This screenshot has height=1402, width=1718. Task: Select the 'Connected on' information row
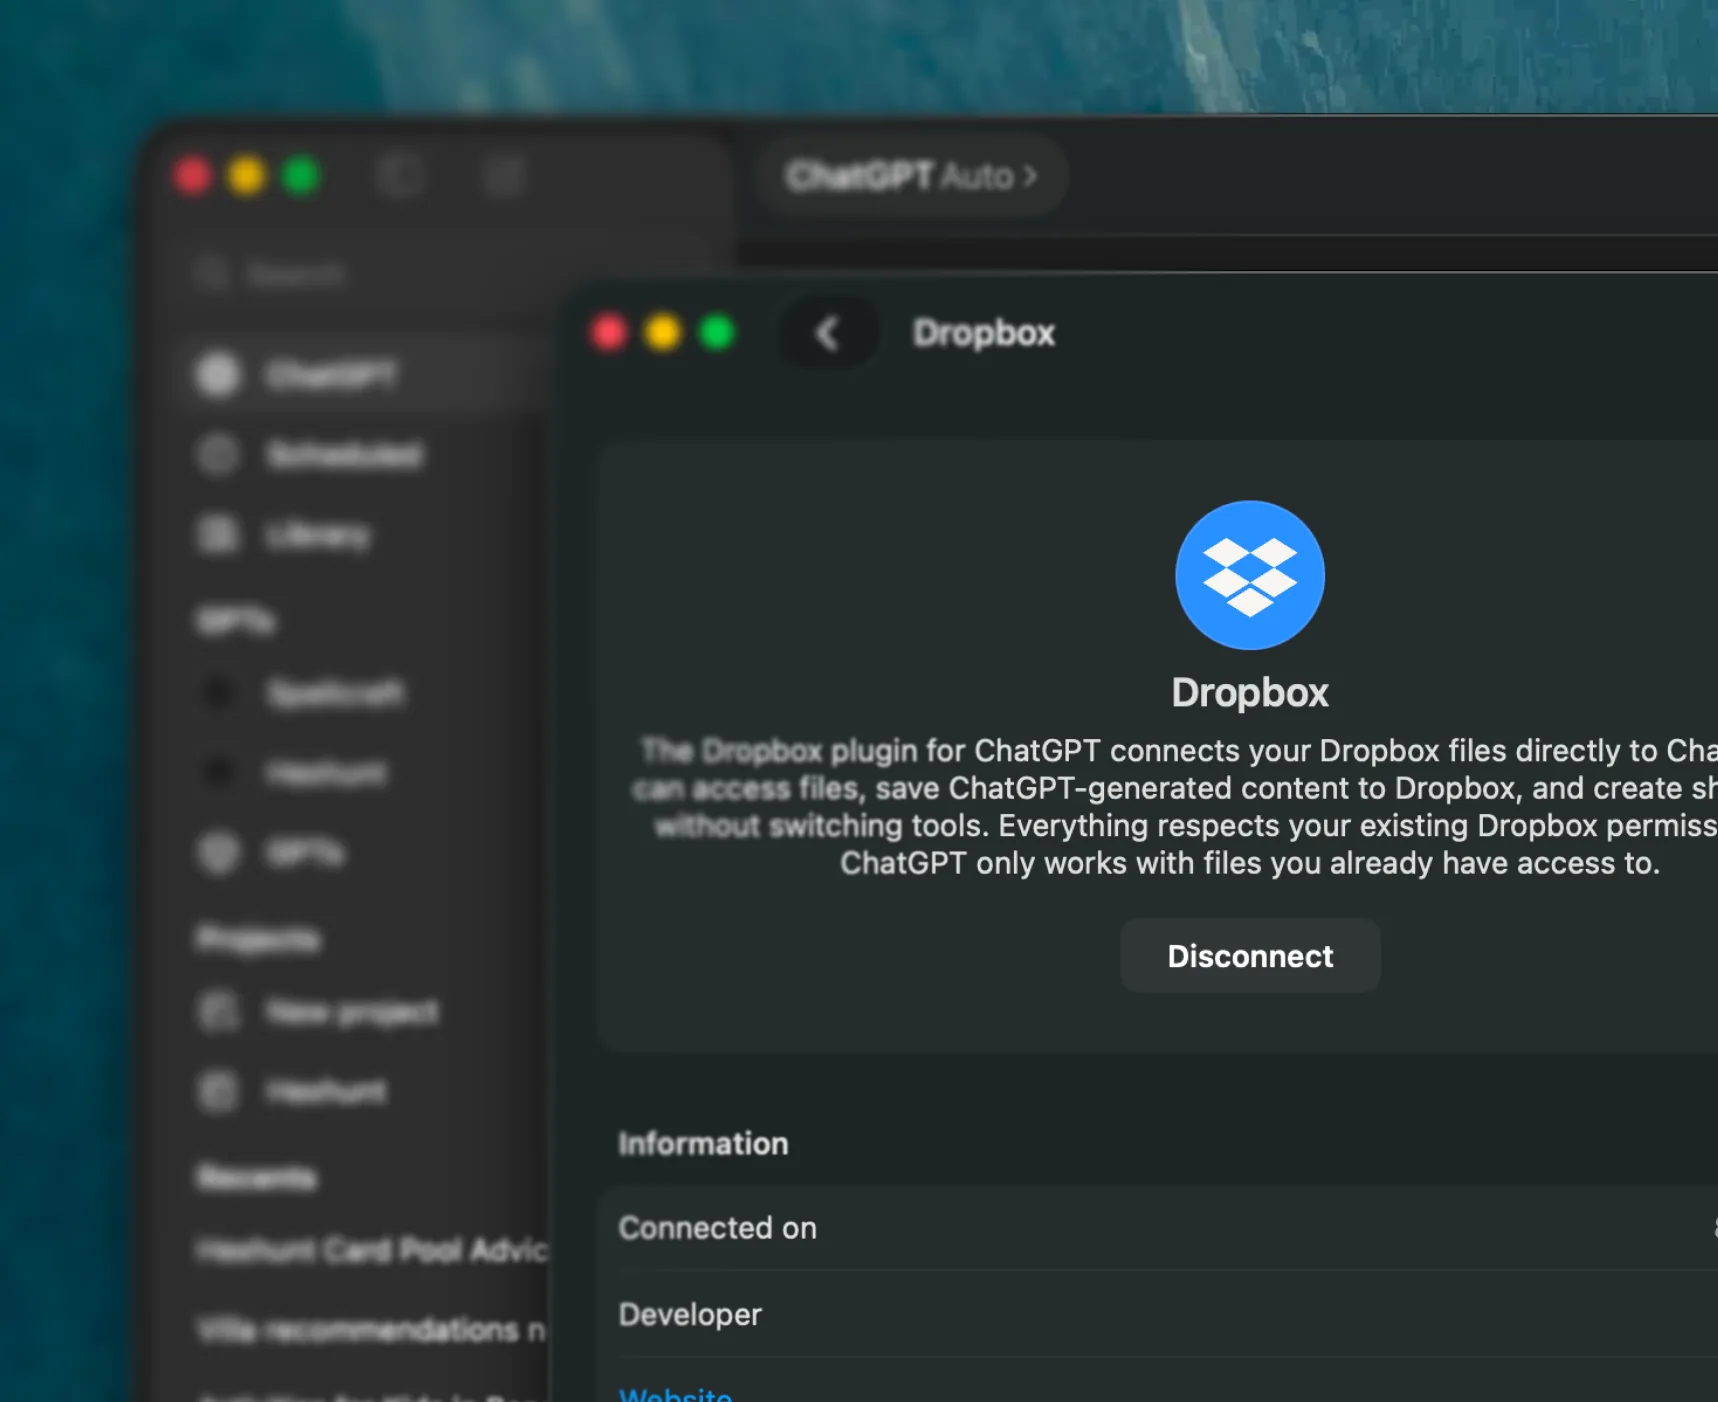coord(1158,1228)
